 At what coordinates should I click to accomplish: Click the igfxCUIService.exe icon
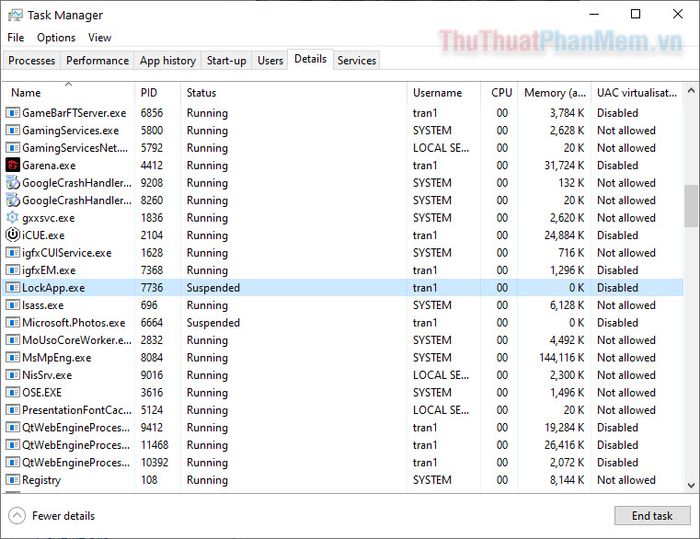coord(12,253)
